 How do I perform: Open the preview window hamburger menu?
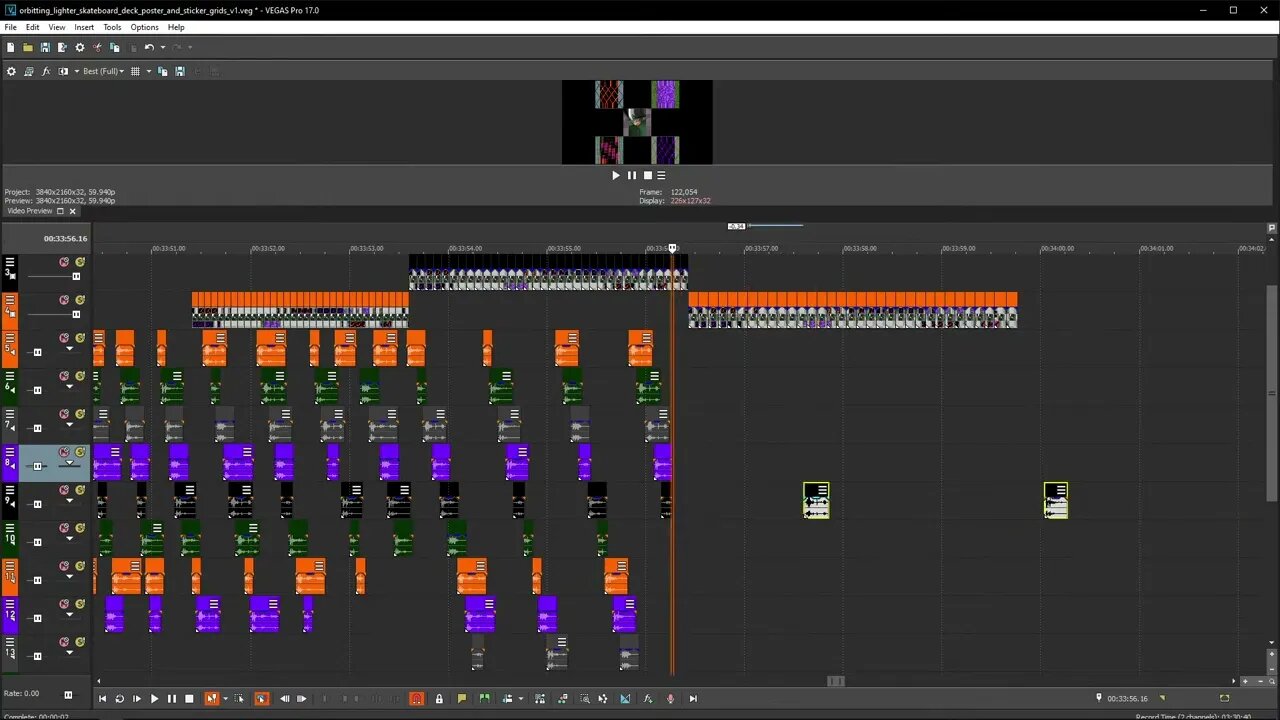661,175
